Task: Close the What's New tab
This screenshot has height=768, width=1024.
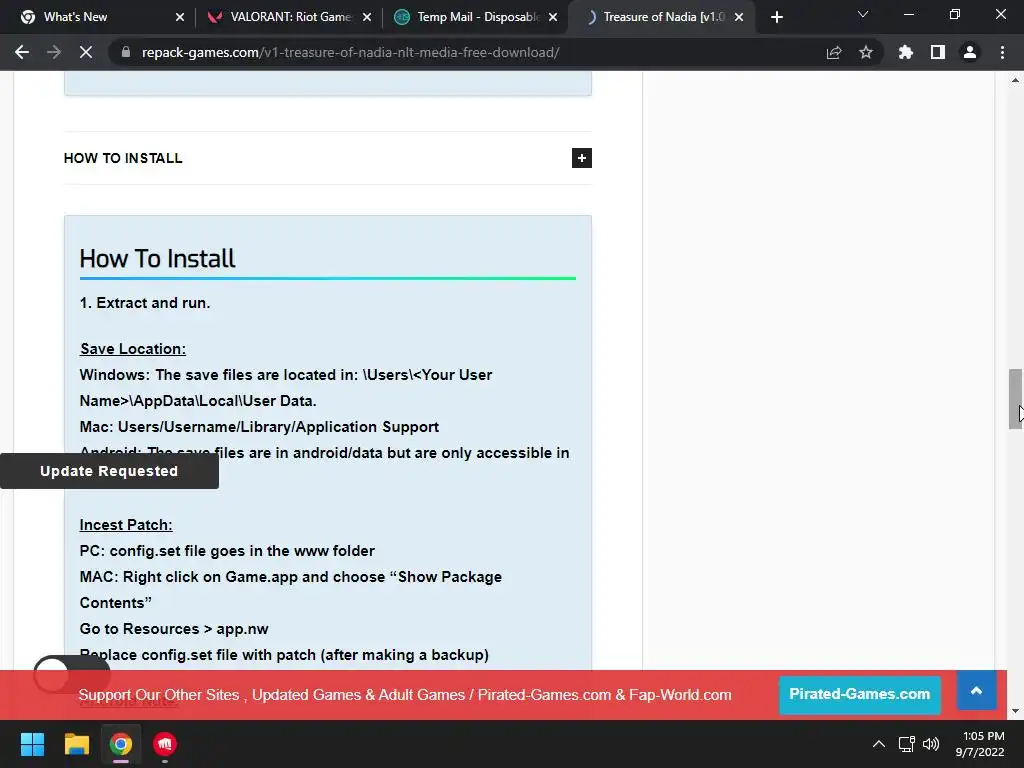Action: [180, 17]
